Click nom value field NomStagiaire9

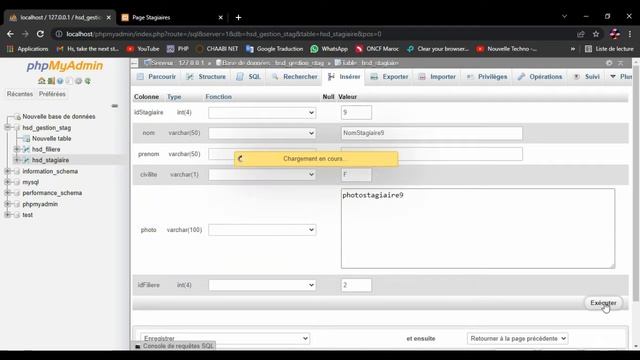(x=432, y=133)
